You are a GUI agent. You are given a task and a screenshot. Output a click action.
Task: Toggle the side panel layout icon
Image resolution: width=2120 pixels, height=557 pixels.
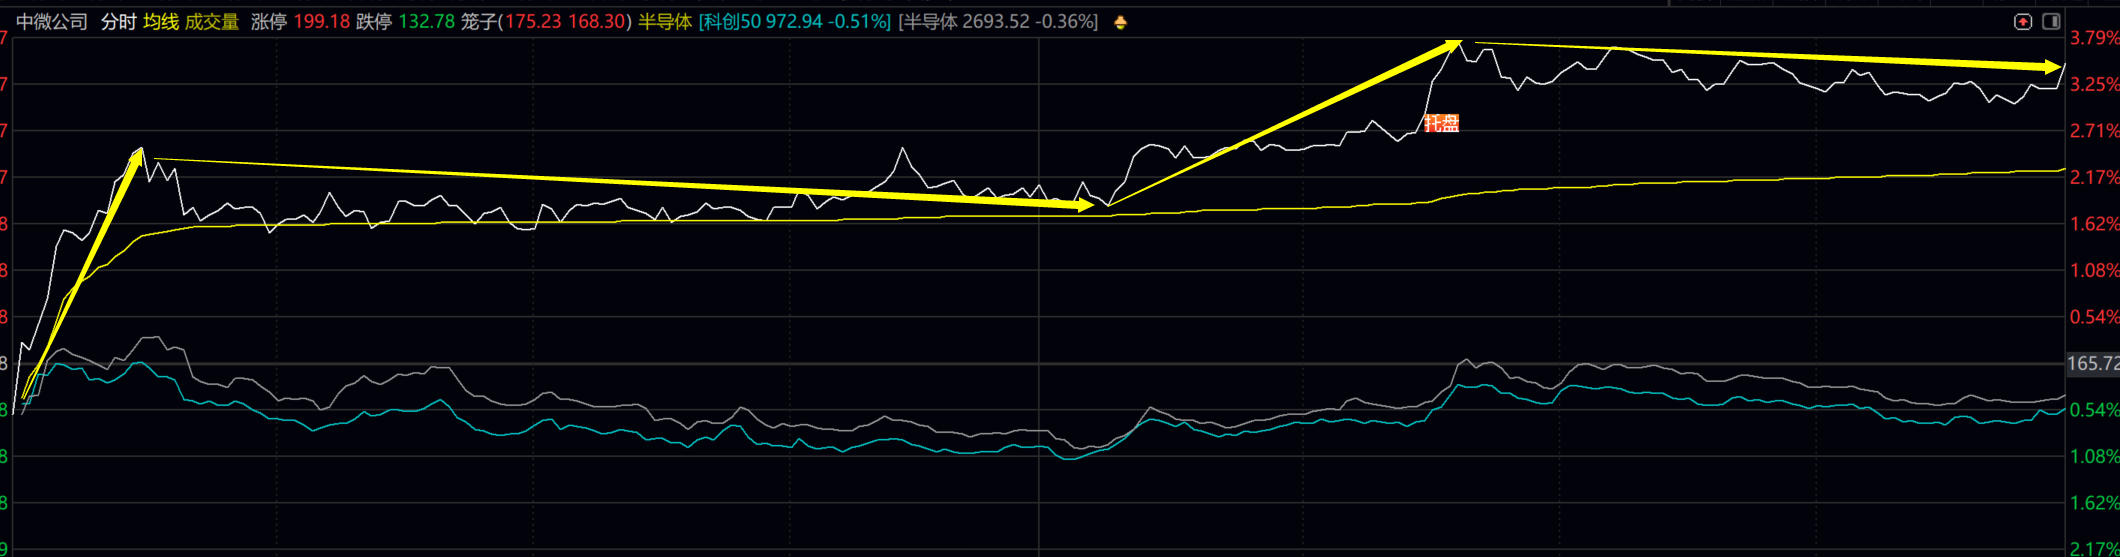[x=2051, y=21]
